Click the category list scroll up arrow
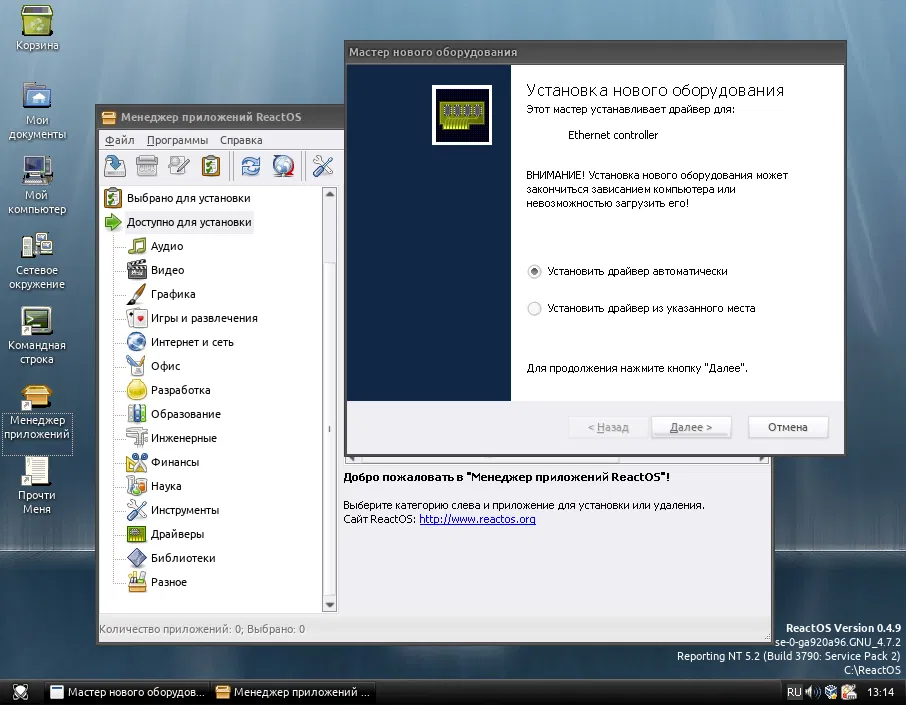This screenshot has width=906, height=705. [329, 194]
